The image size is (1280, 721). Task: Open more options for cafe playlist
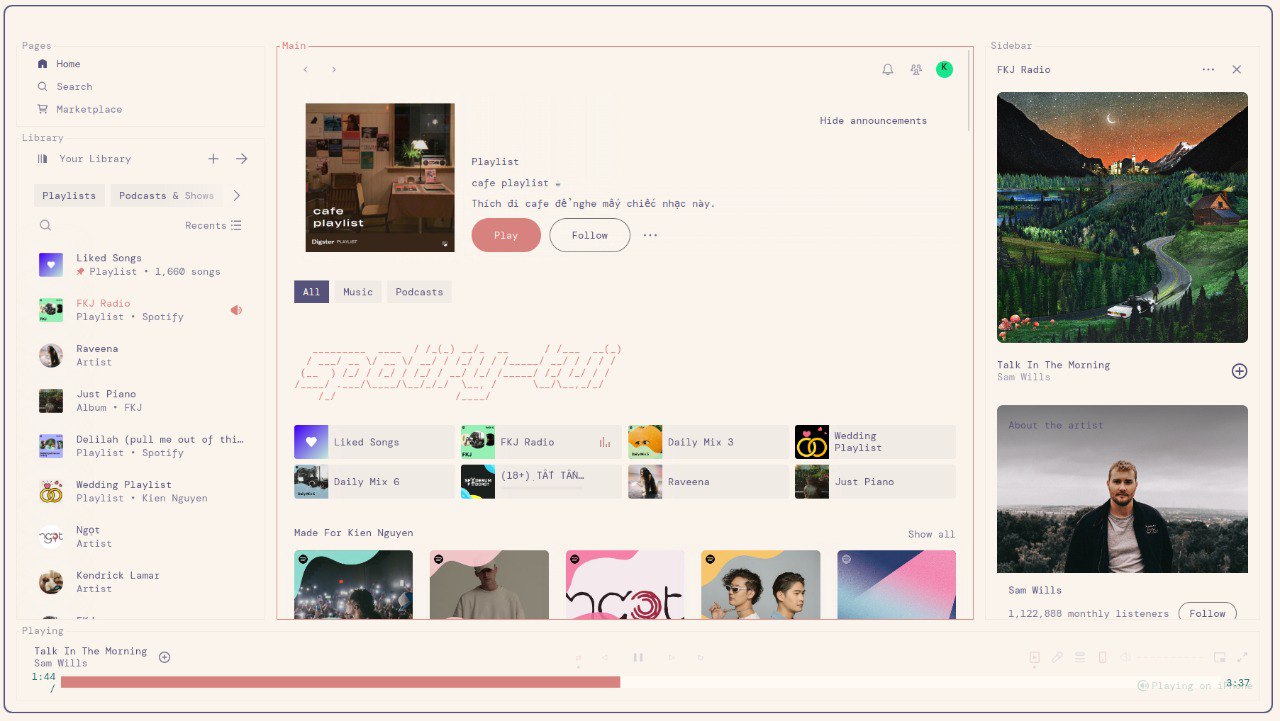[x=651, y=236]
